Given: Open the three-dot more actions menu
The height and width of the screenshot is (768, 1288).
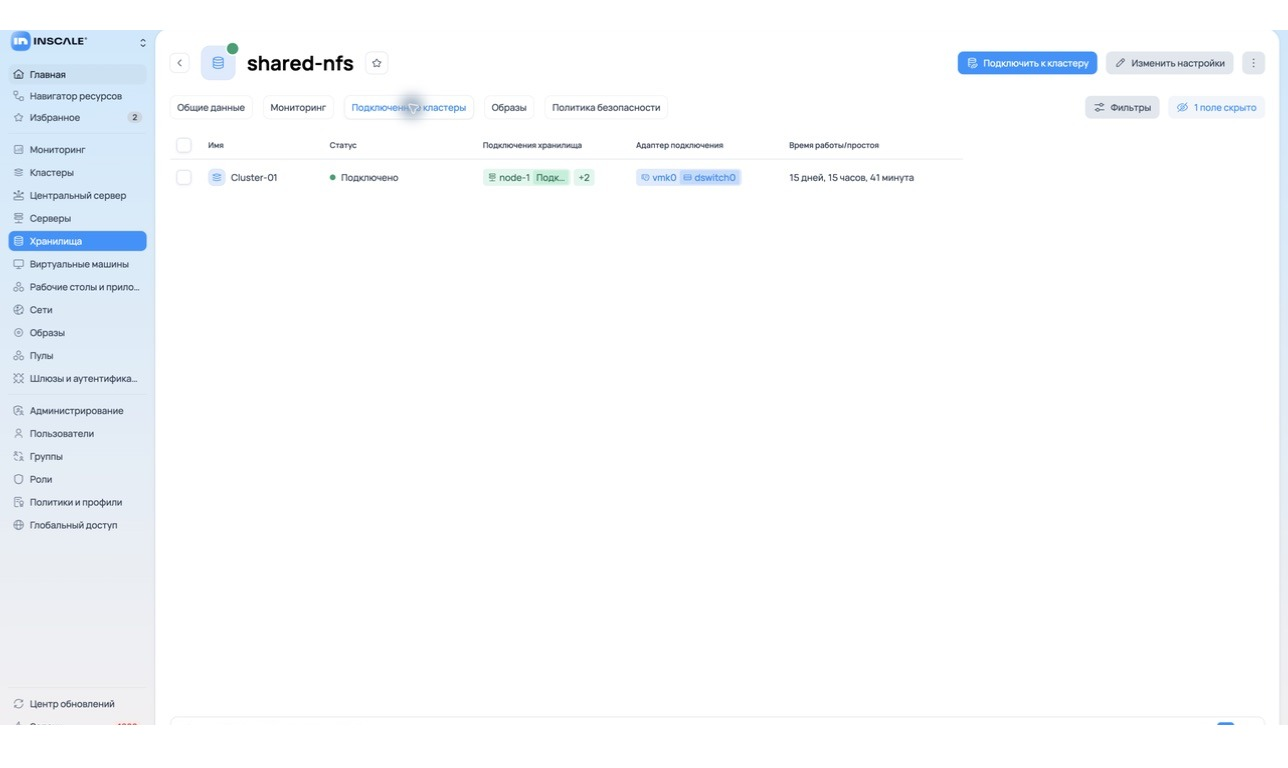Looking at the screenshot, I should click(x=1253, y=63).
